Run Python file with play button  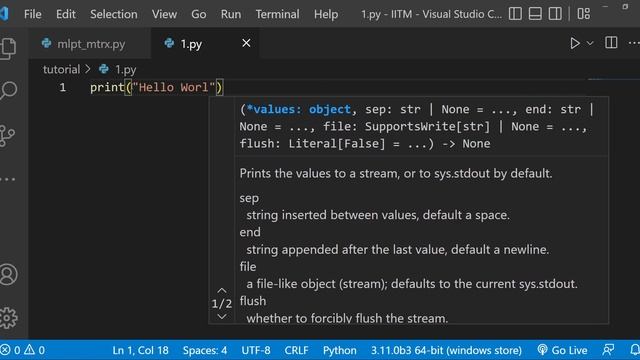[x=575, y=43]
